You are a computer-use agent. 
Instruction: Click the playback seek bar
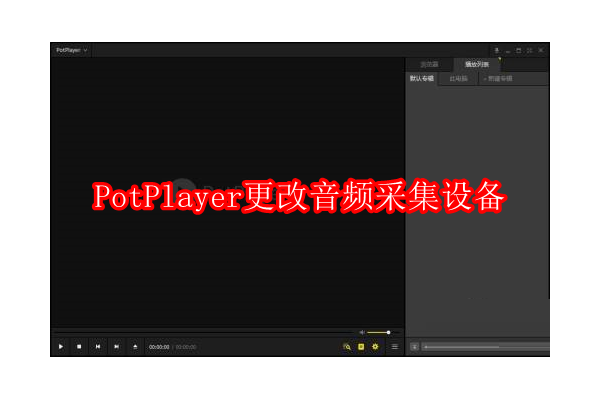pyautogui.click(x=205, y=330)
